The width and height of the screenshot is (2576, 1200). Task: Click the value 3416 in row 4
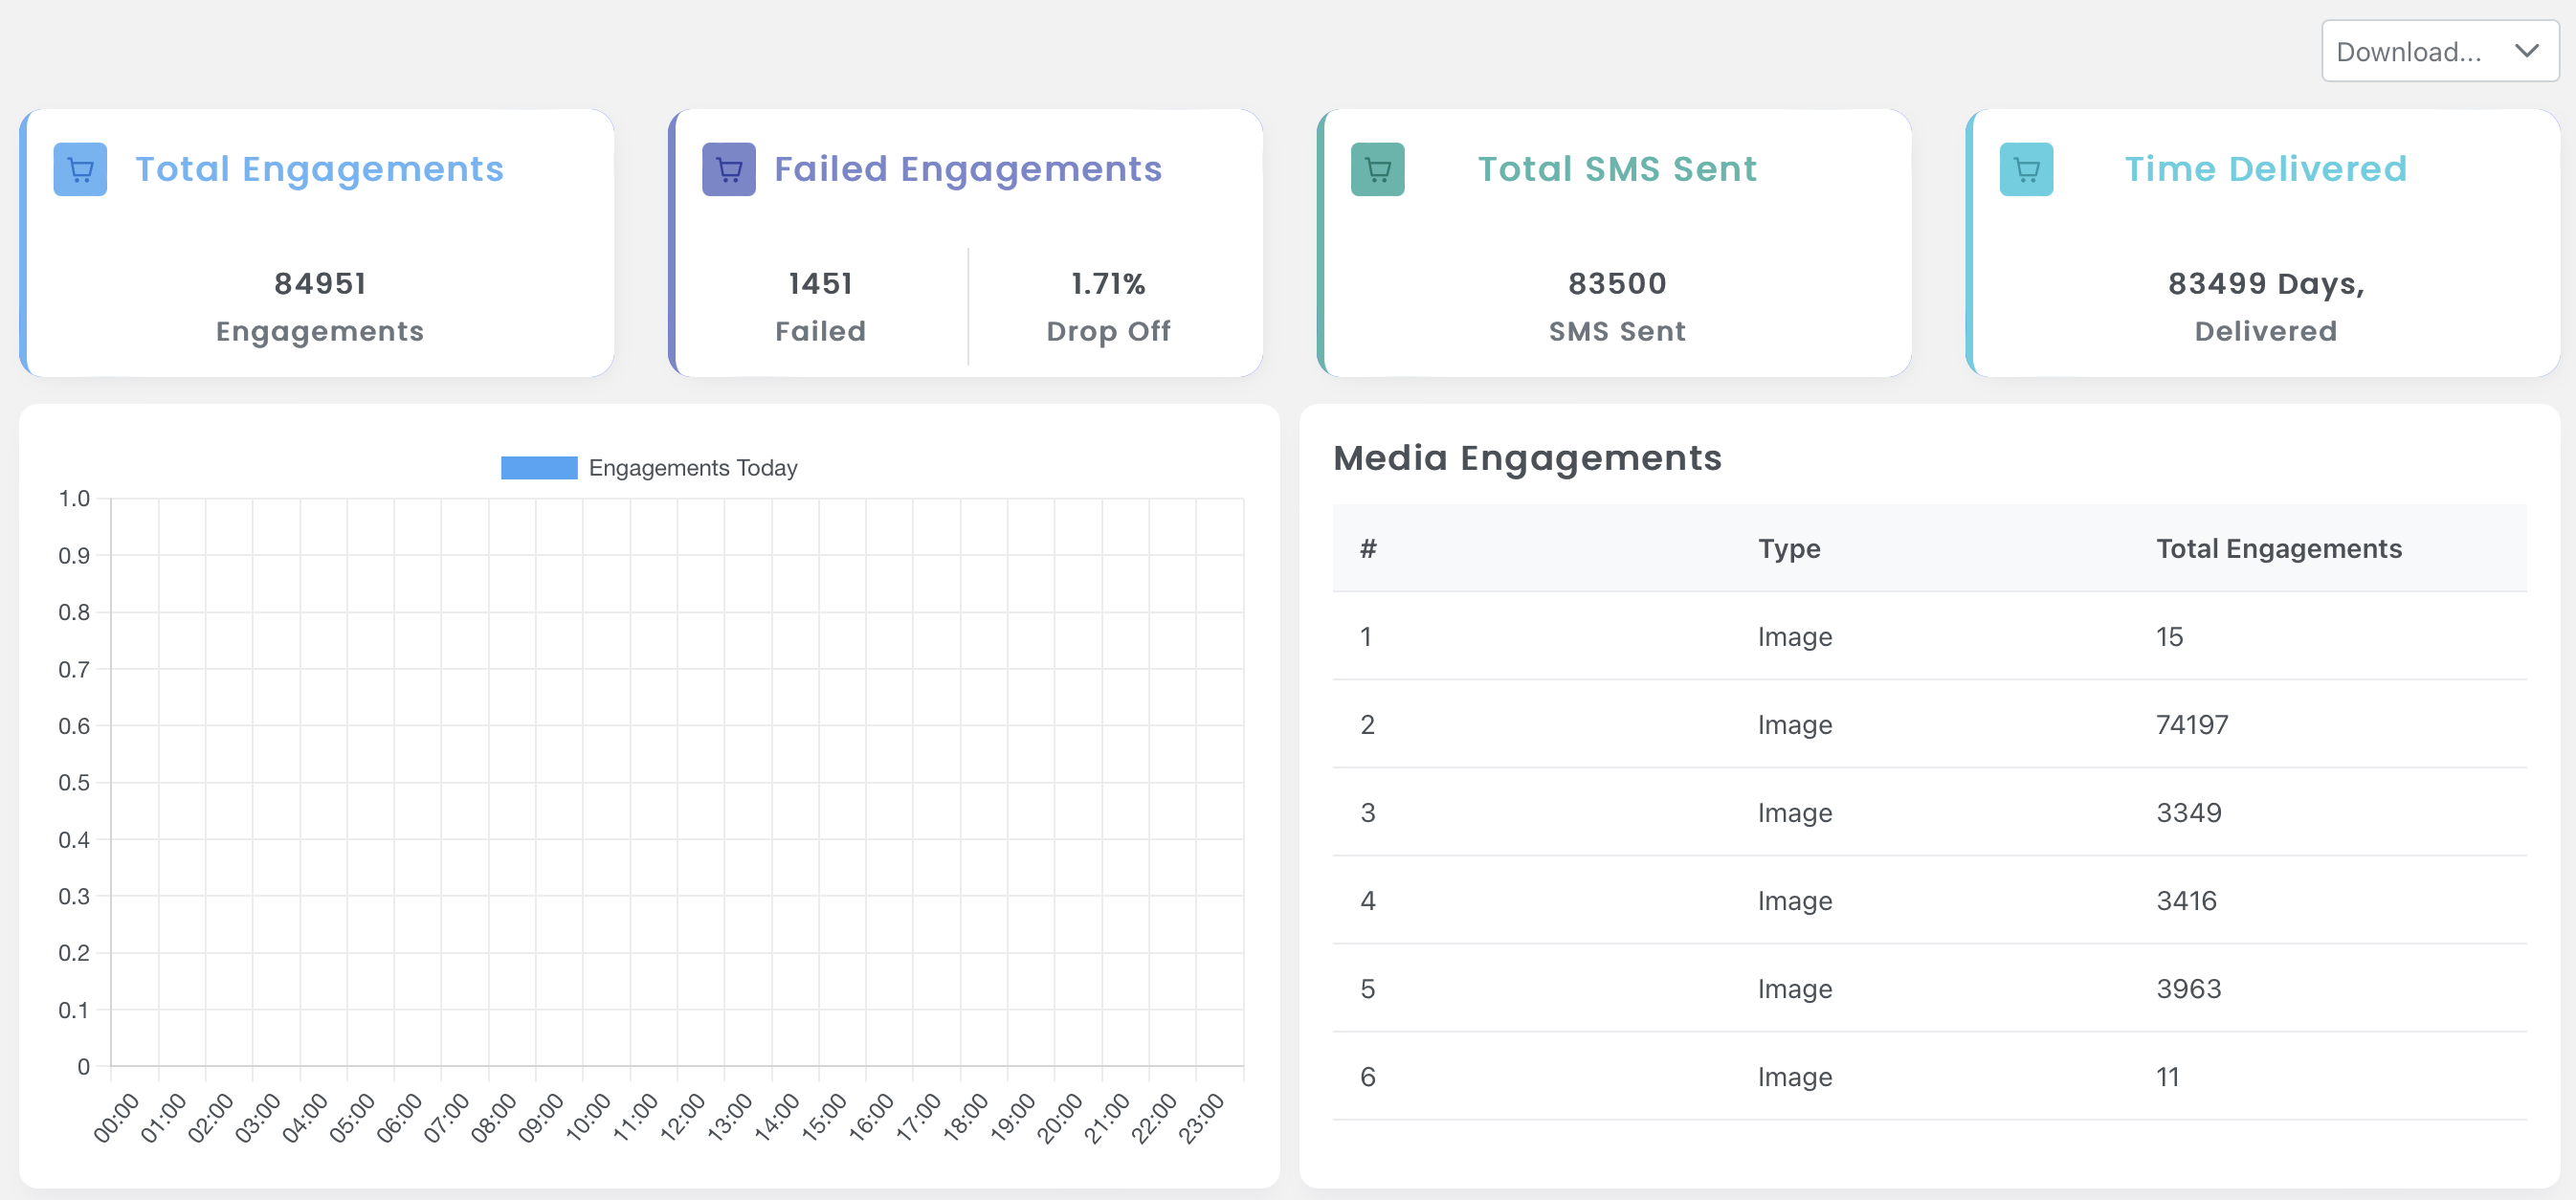click(x=2186, y=900)
